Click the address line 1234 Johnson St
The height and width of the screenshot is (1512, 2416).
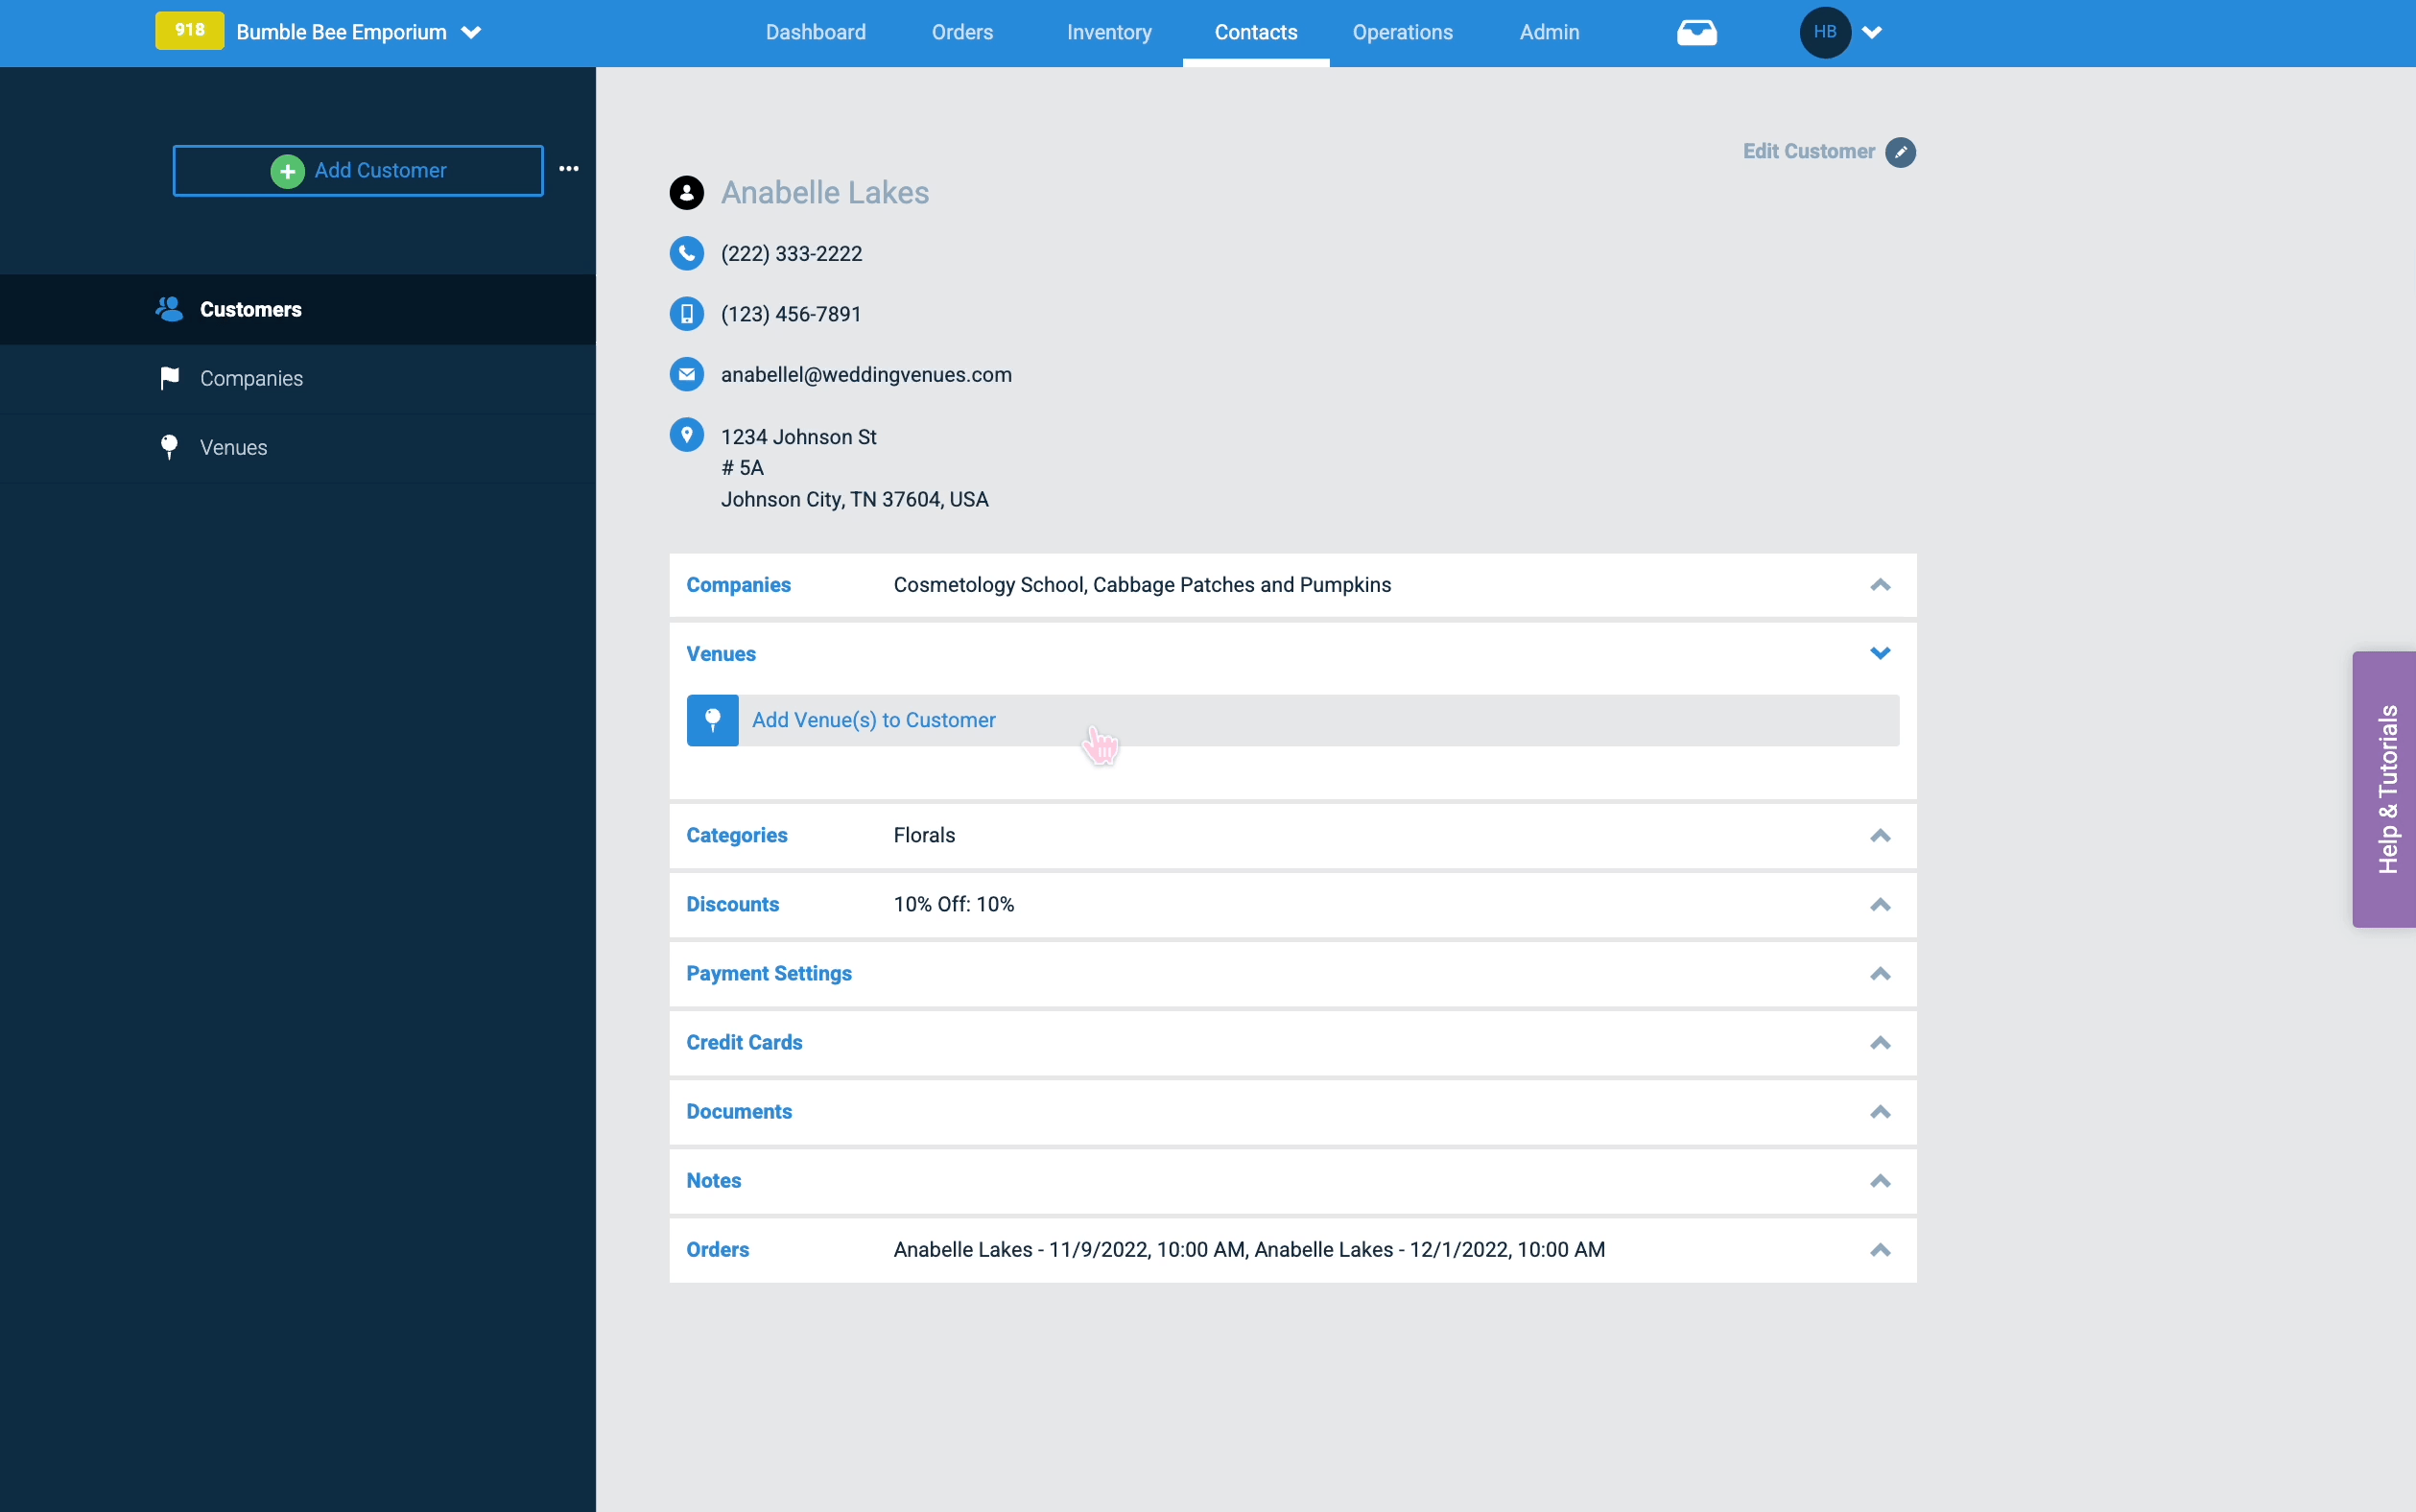[x=798, y=437]
